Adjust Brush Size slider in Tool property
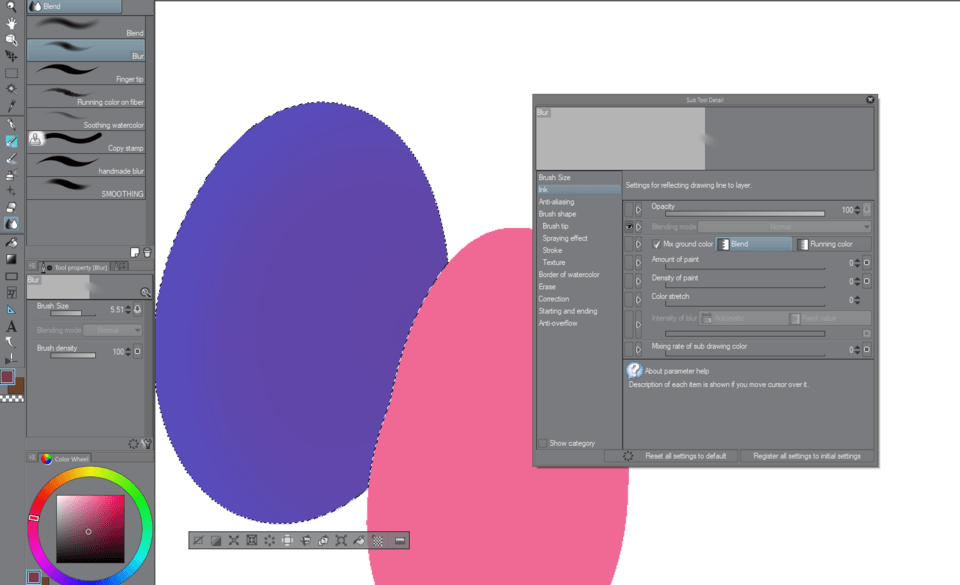The image size is (960, 585). click(73, 313)
